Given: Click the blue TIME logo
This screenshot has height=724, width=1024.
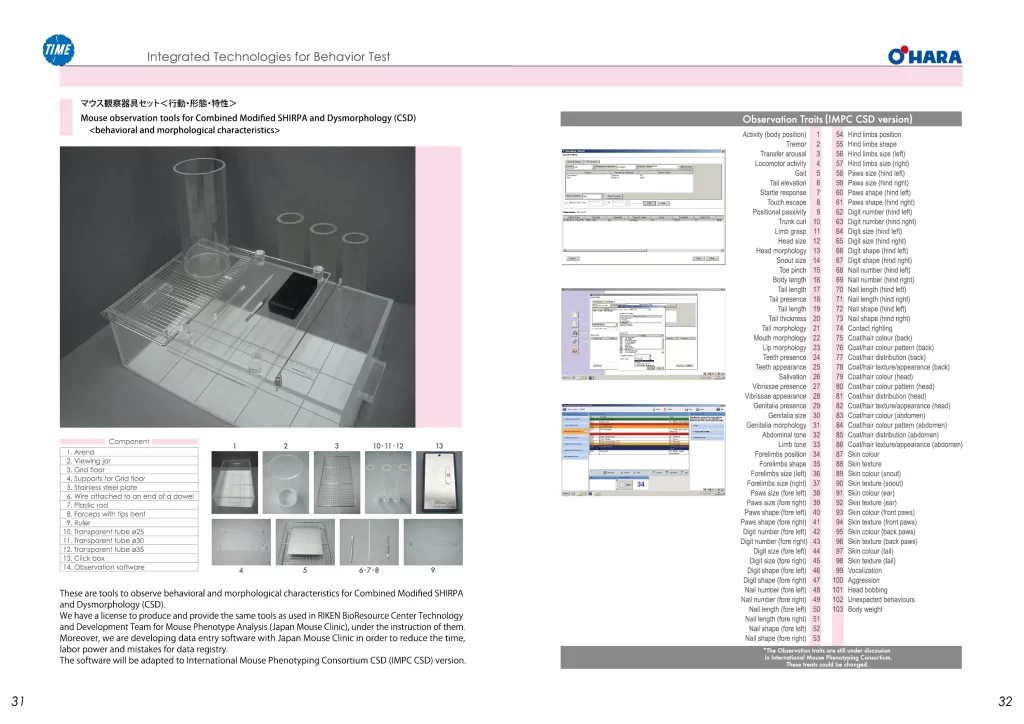Looking at the screenshot, I should tap(58, 50).
